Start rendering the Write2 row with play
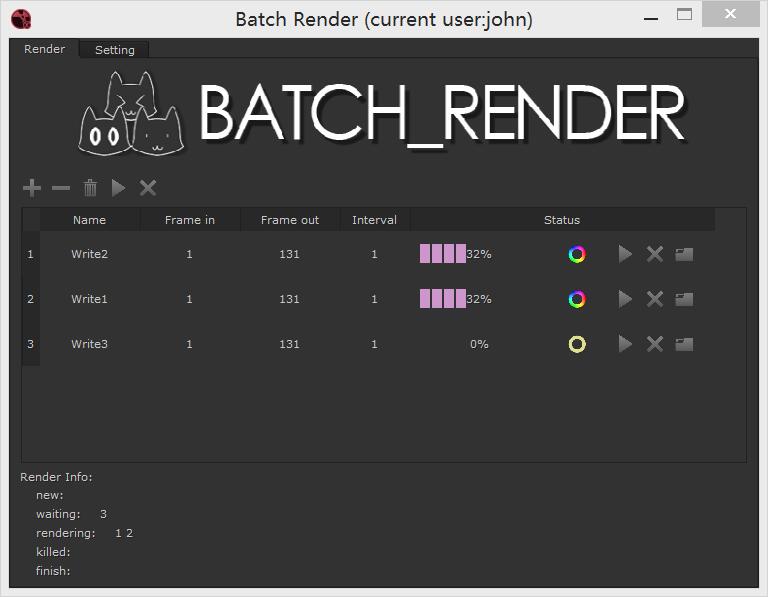The height and width of the screenshot is (597, 768). (625, 254)
